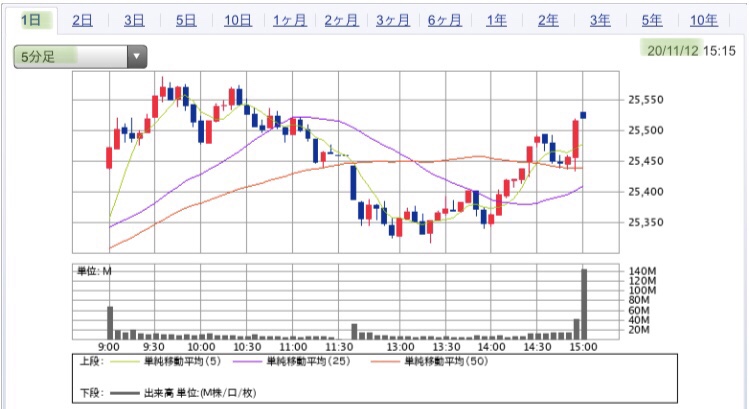Switch to the 3ヶ月 tab
The image size is (749, 409).
393,20
